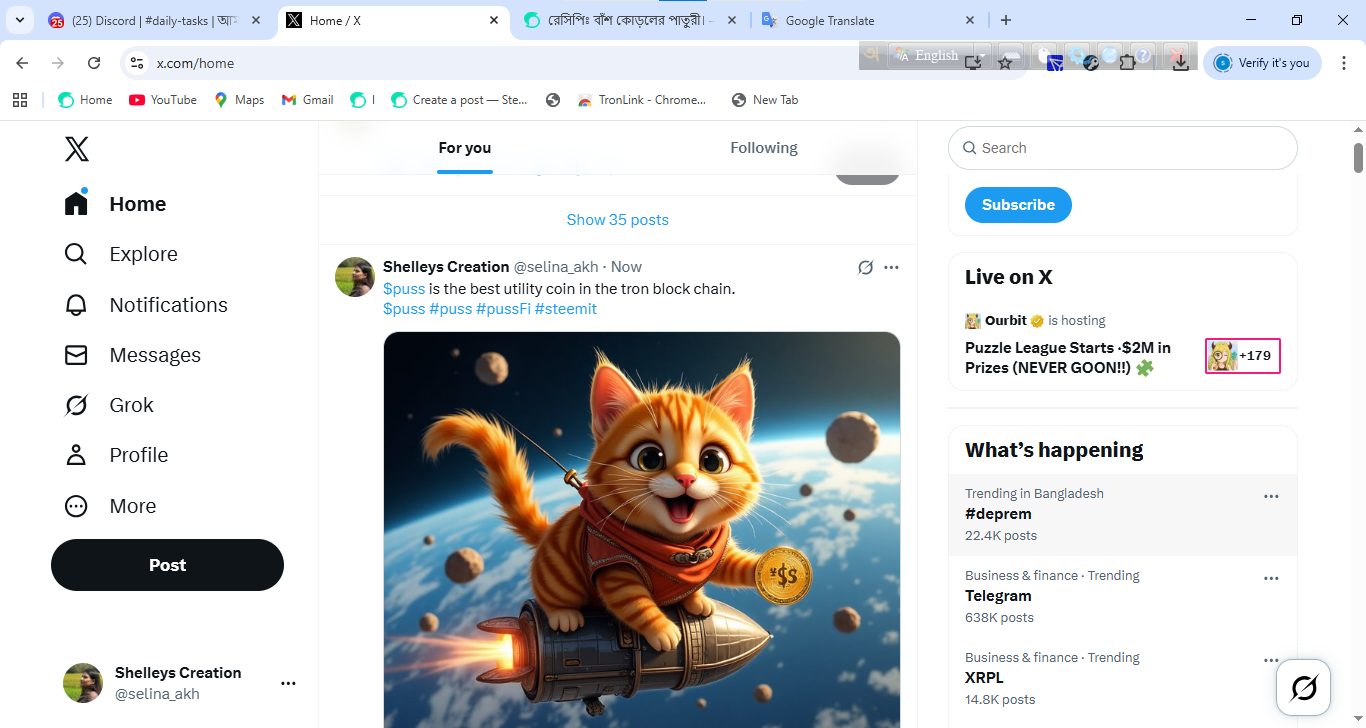
Task: Open the Maps bookmark
Action: [x=239, y=100]
